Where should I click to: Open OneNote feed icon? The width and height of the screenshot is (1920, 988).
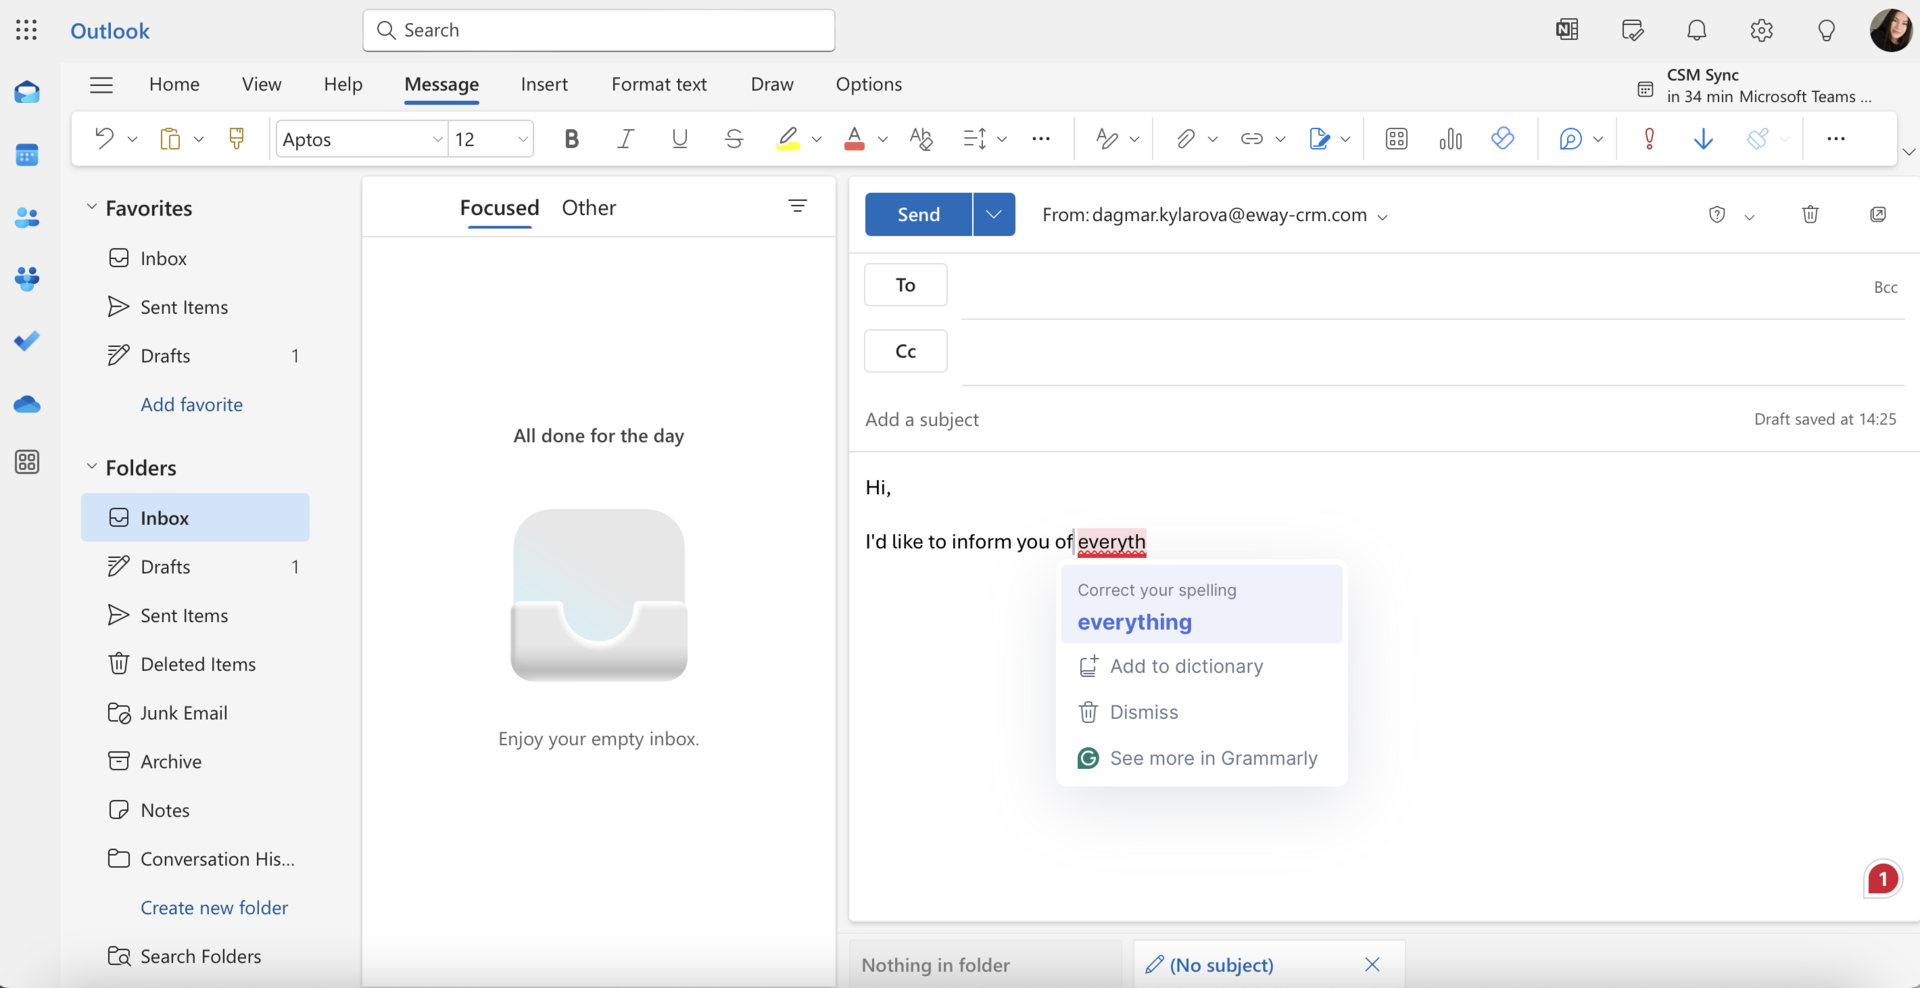click(1567, 30)
